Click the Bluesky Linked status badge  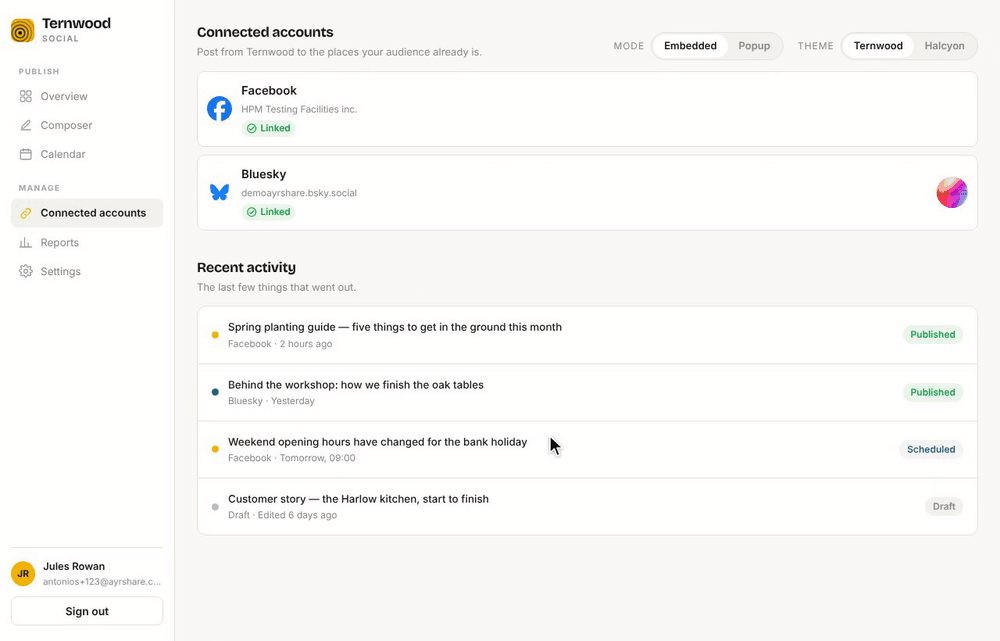pyautogui.click(x=268, y=212)
